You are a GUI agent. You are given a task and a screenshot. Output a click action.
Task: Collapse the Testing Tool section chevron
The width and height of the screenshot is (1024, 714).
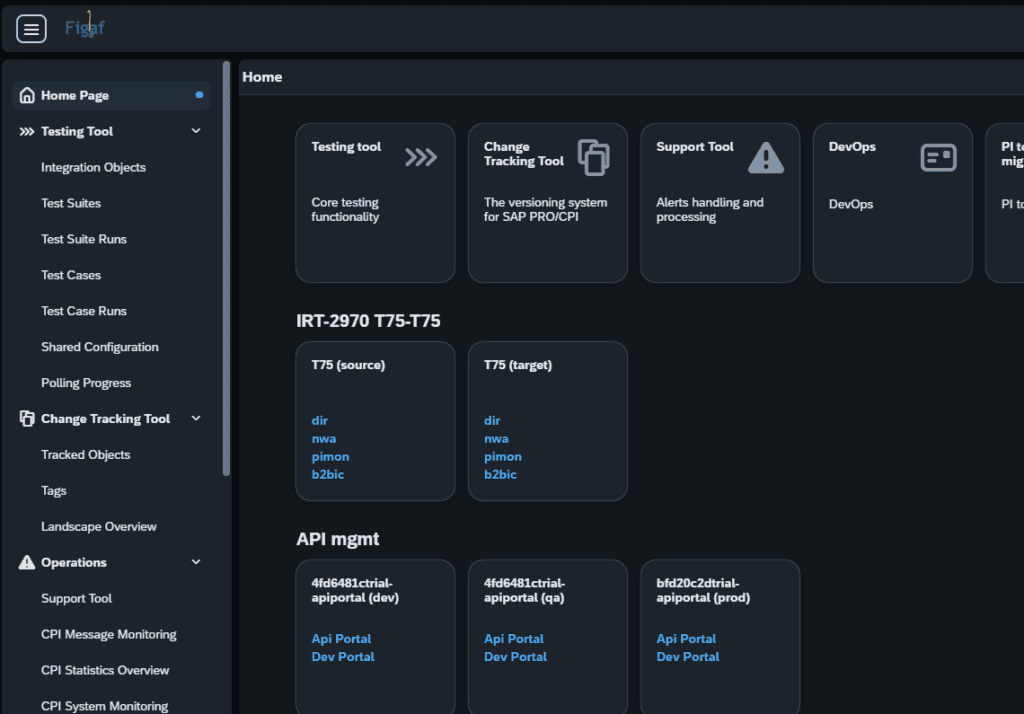click(x=196, y=131)
